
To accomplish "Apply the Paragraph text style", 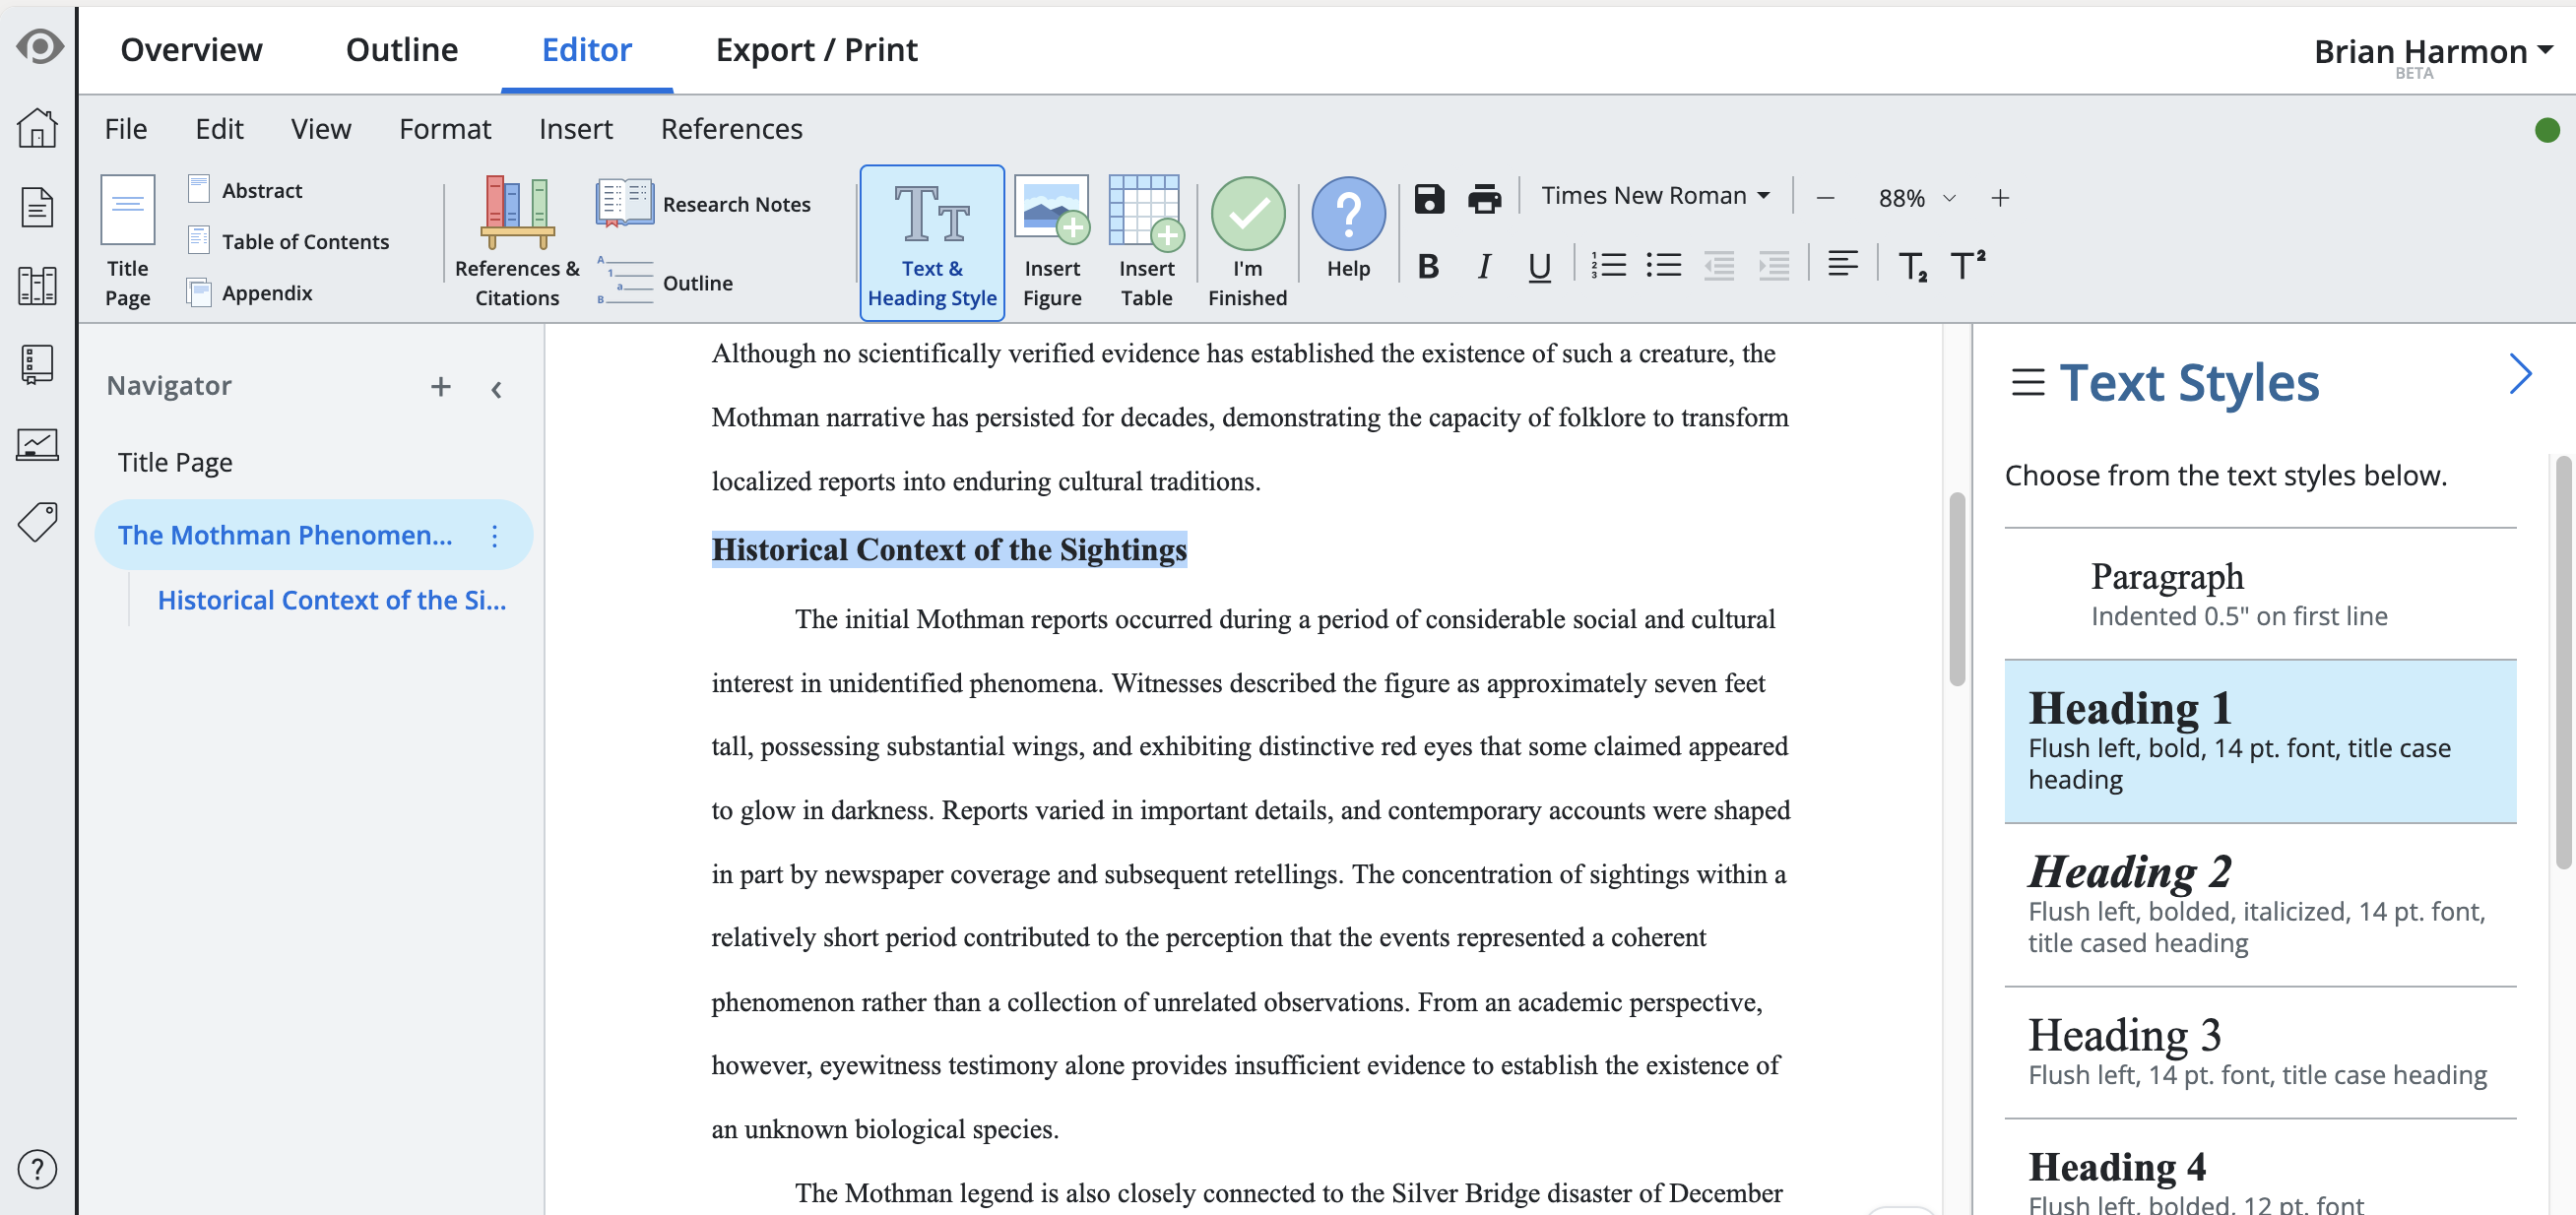I will click(2260, 594).
